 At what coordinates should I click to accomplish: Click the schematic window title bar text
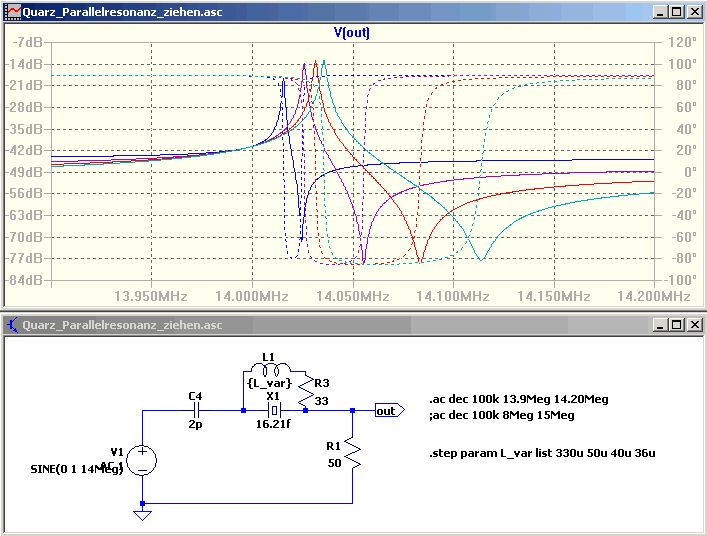point(122,325)
